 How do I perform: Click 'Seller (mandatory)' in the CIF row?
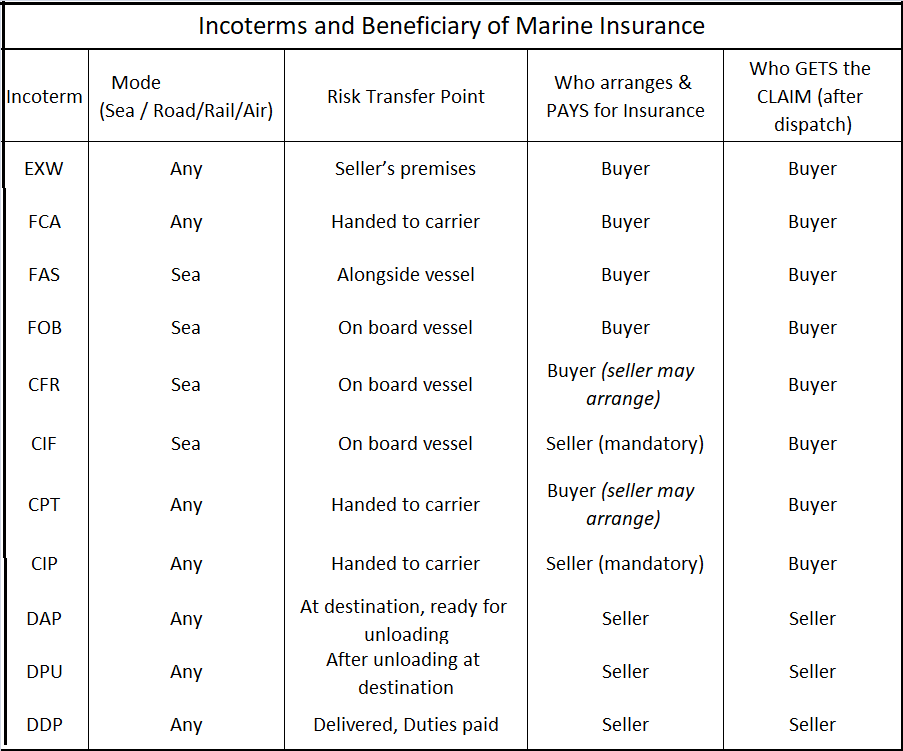pos(625,444)
